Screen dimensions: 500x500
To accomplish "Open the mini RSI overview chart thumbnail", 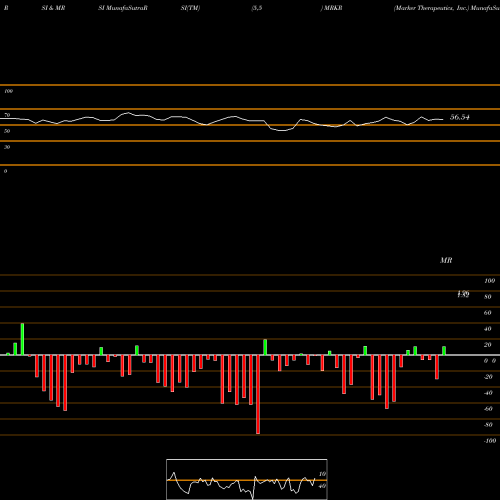I will (x=247, y=479).
